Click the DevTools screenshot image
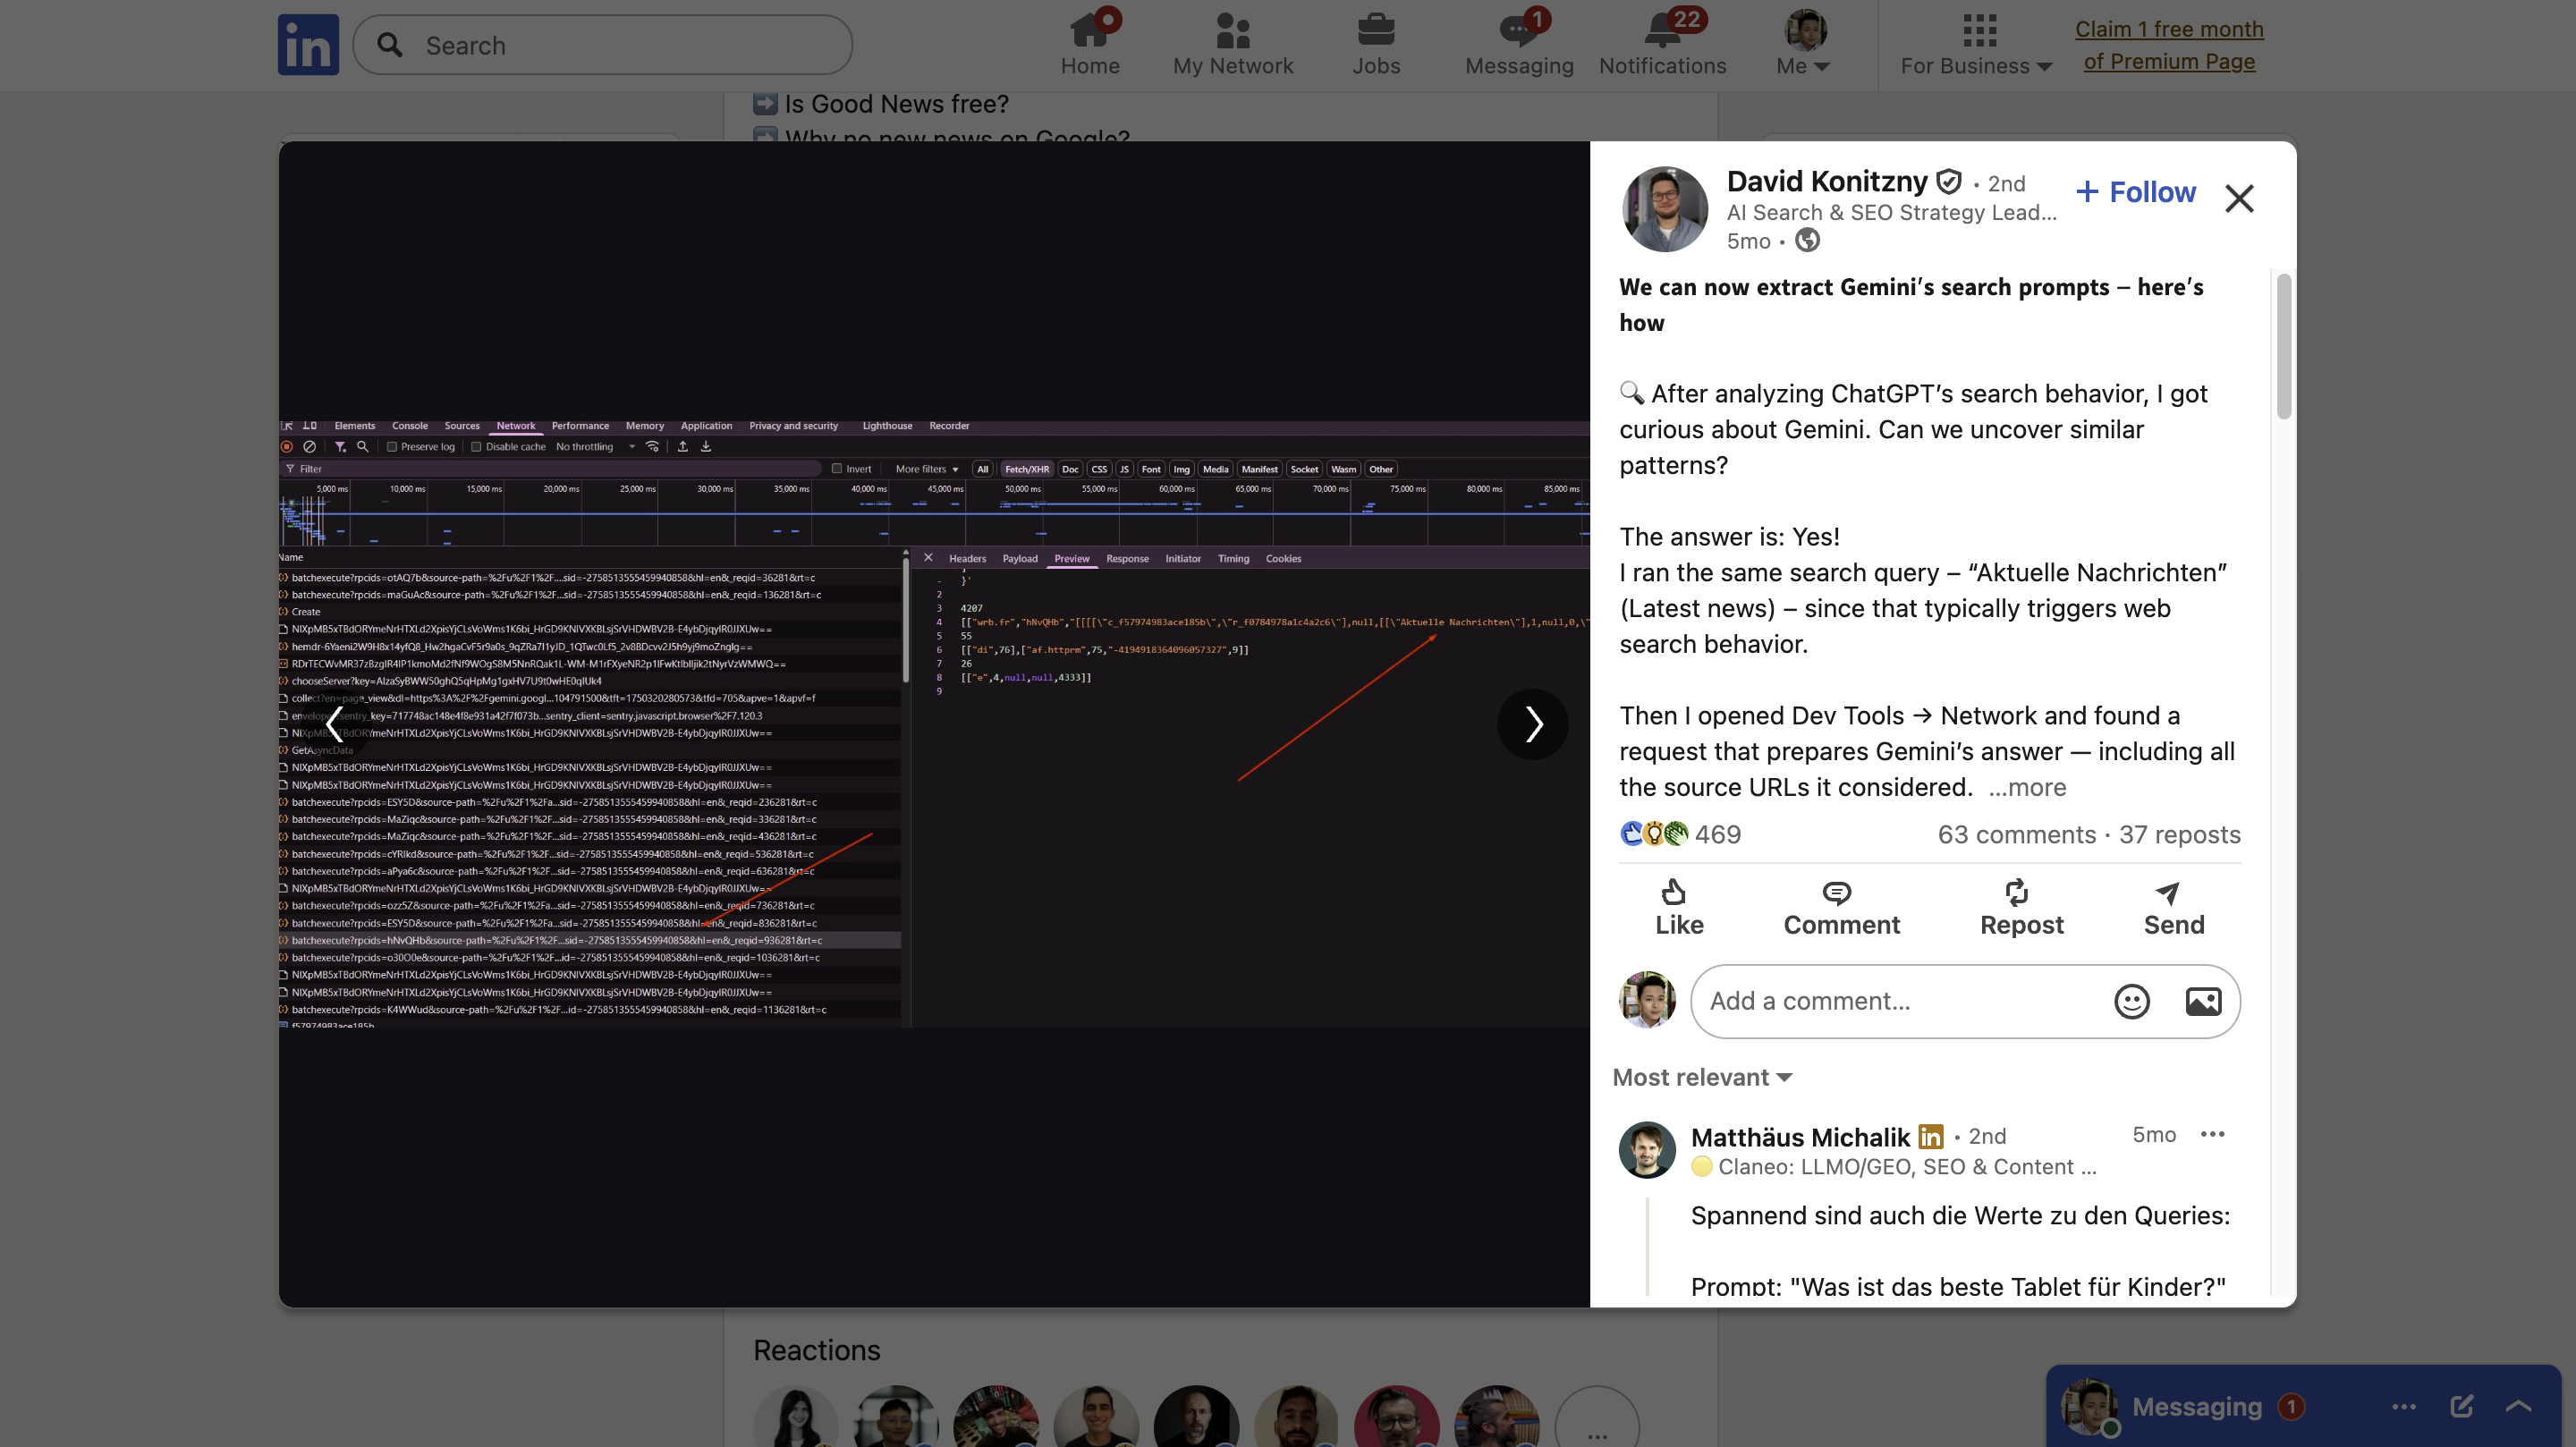 point(934,724)
